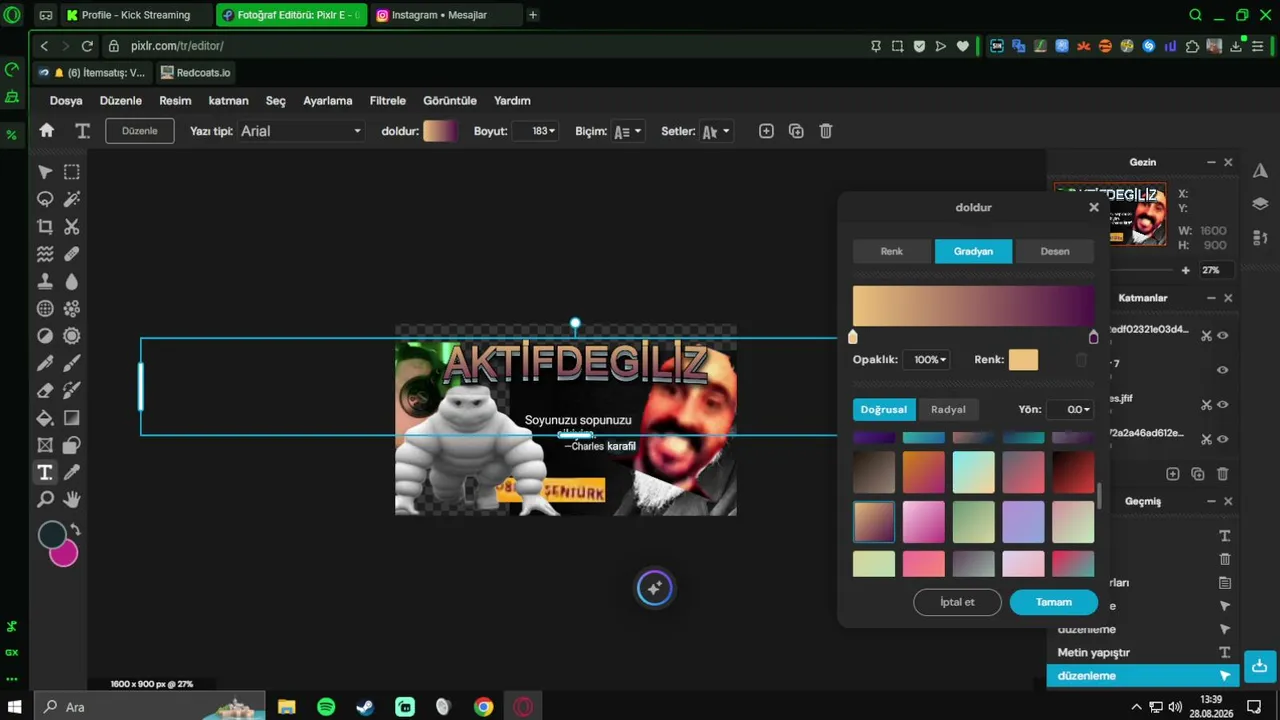Viewport: 1280px width, 720px height.
Task: Click the Tamam button
Action: point(1054,602)
